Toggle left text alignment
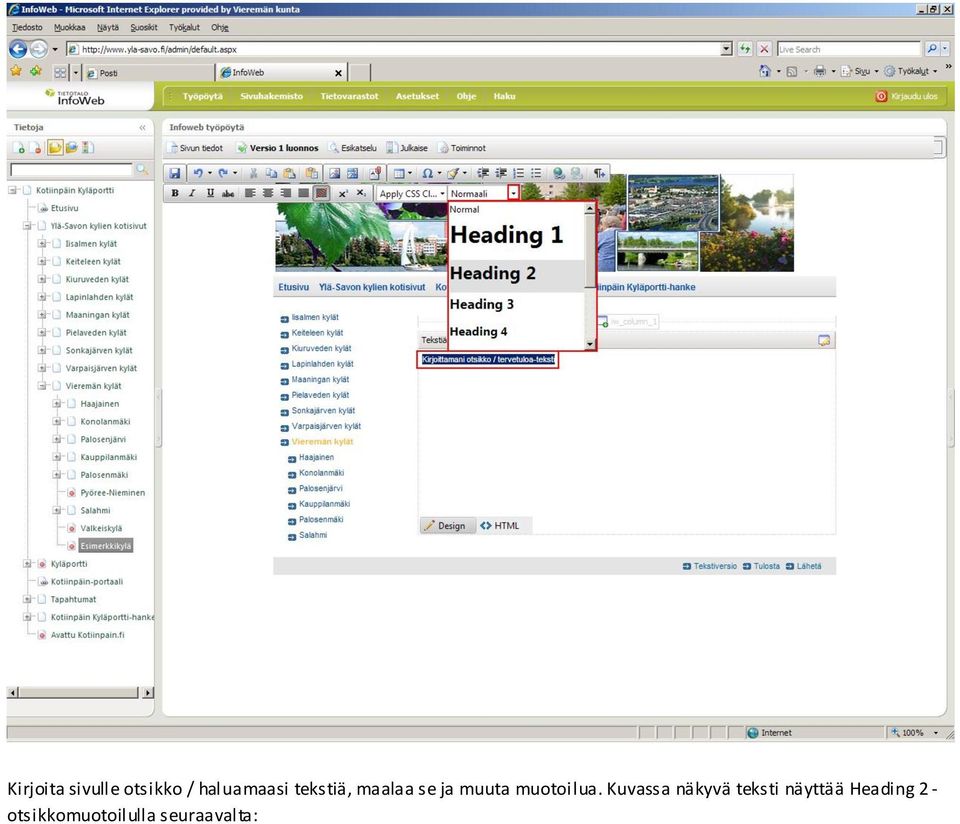Image resolution: width=960 pixels, height=824 pixels. point(250,193)
